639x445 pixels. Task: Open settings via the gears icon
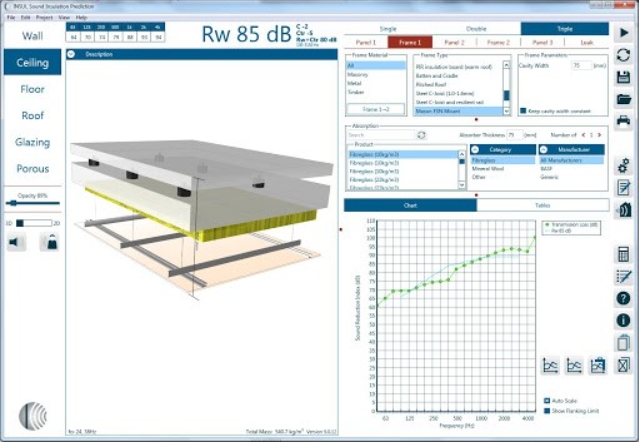[624, 166]
